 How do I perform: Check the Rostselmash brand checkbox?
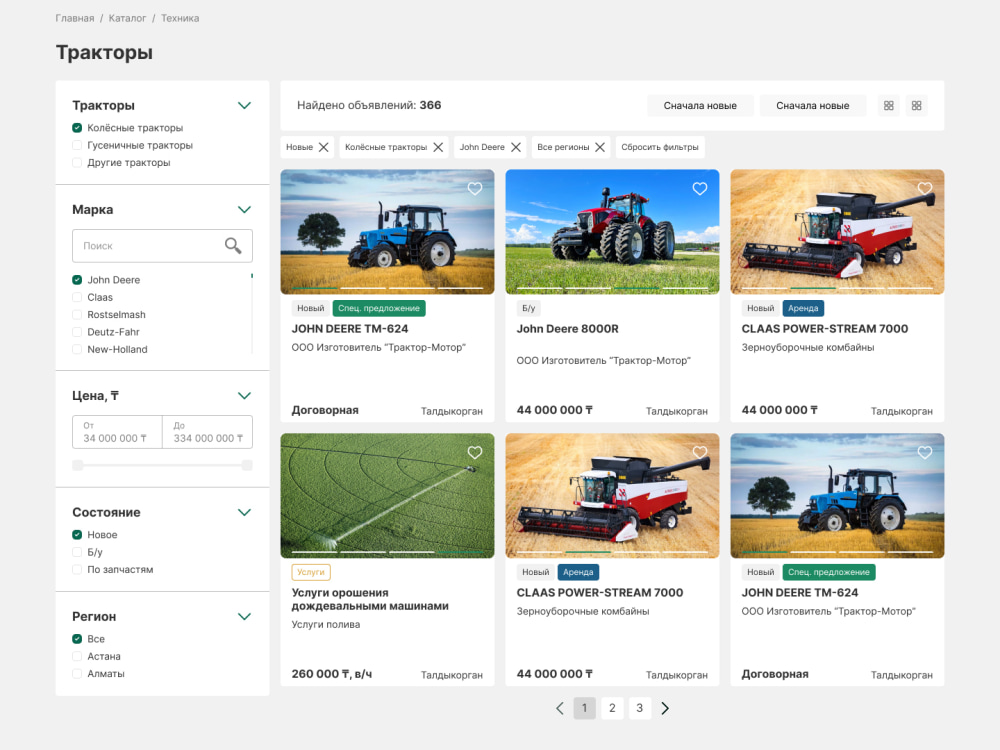click(77, 314)
